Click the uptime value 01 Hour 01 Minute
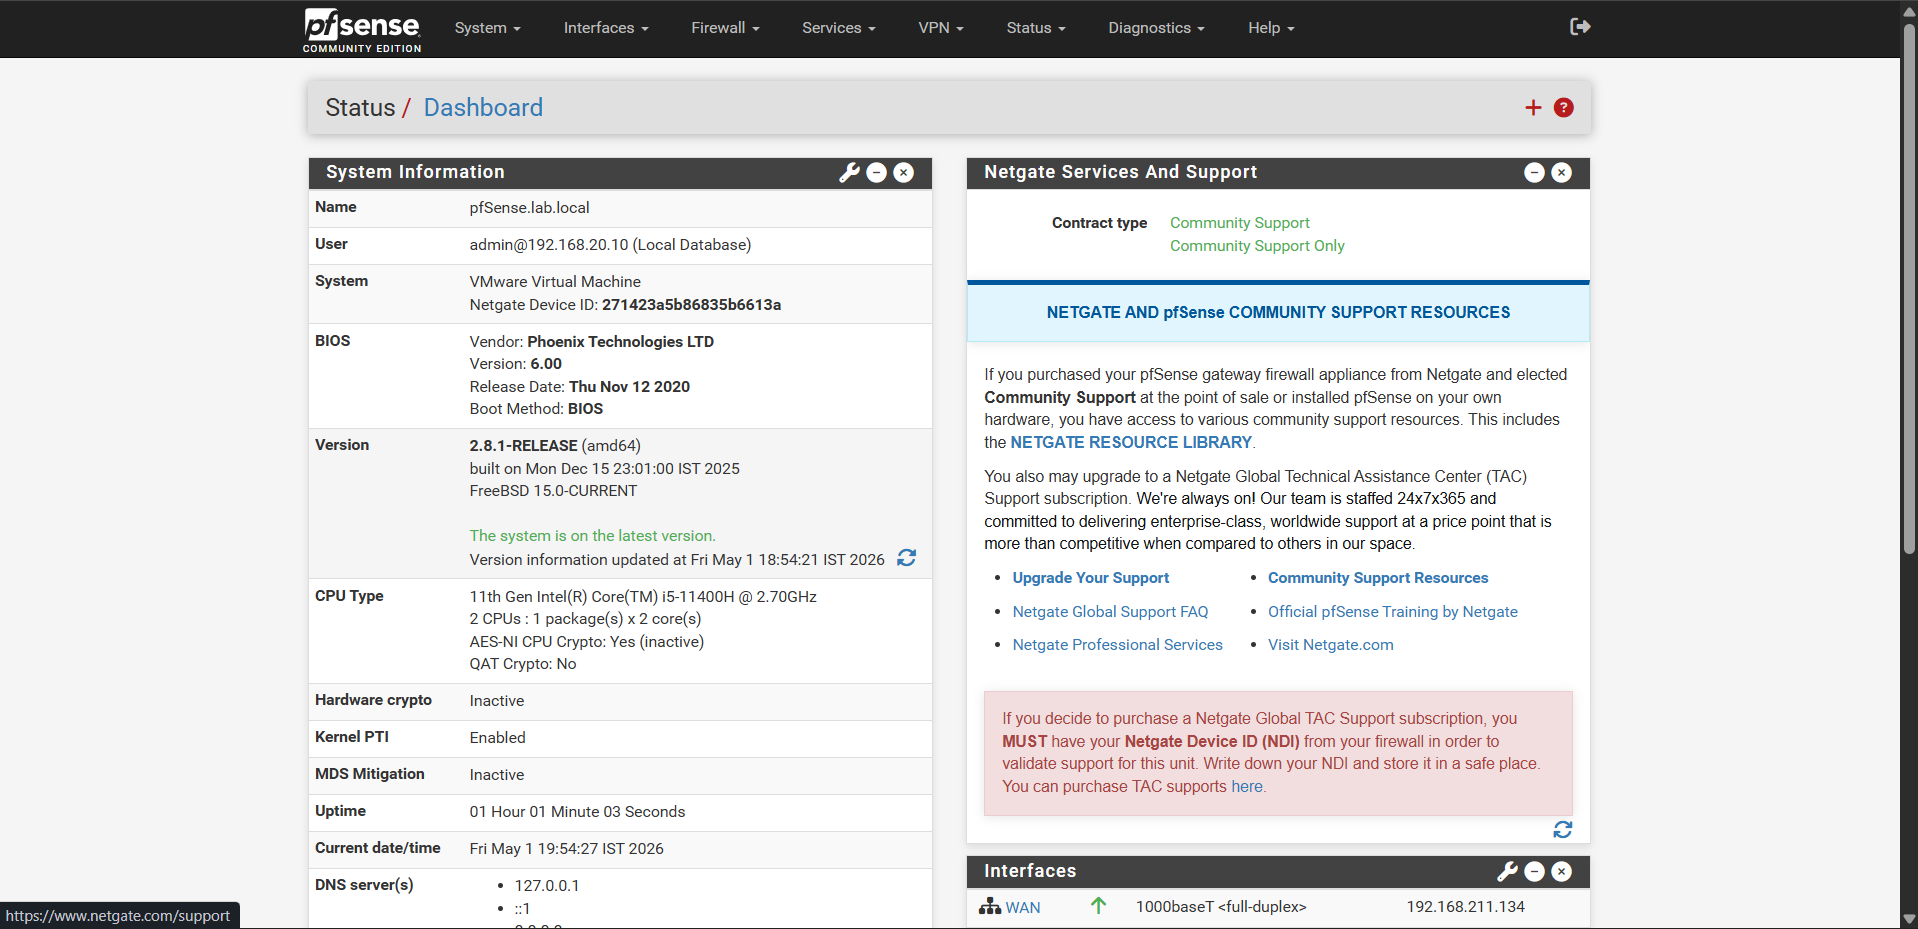Screen dimensions: 1918x929 [x=577, y=812]
